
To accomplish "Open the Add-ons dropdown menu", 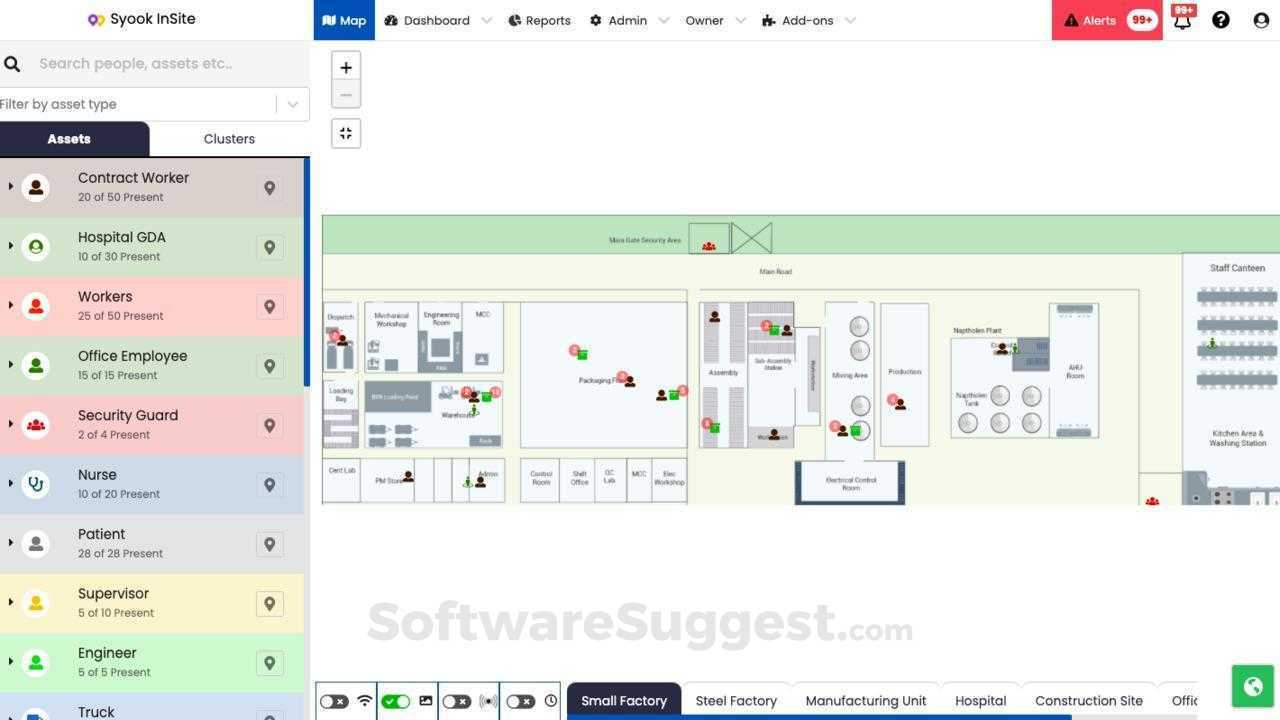I will [806, 20].
